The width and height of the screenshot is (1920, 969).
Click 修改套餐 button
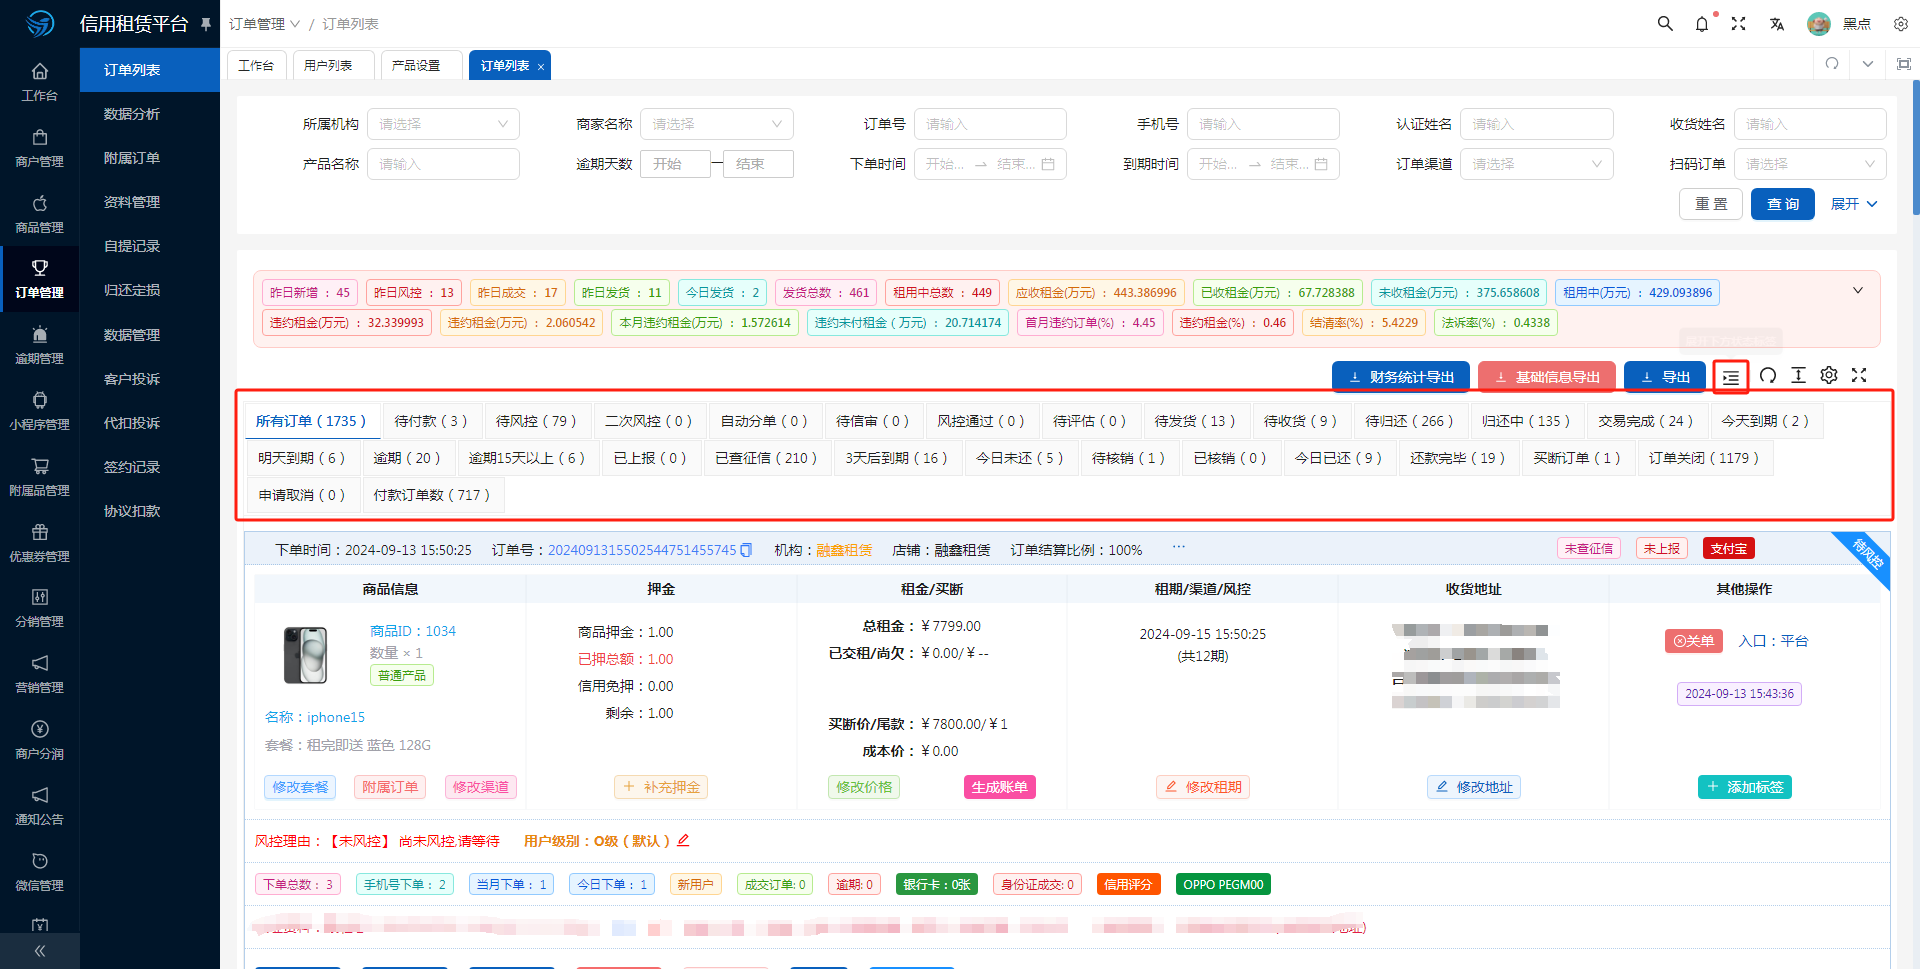(300, 787)
